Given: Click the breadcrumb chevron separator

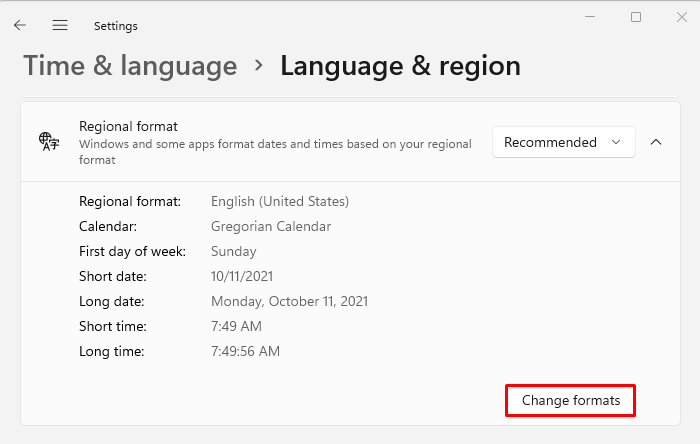Looking at the screenshot, I should pyautogui.click(x=259, y=66).
